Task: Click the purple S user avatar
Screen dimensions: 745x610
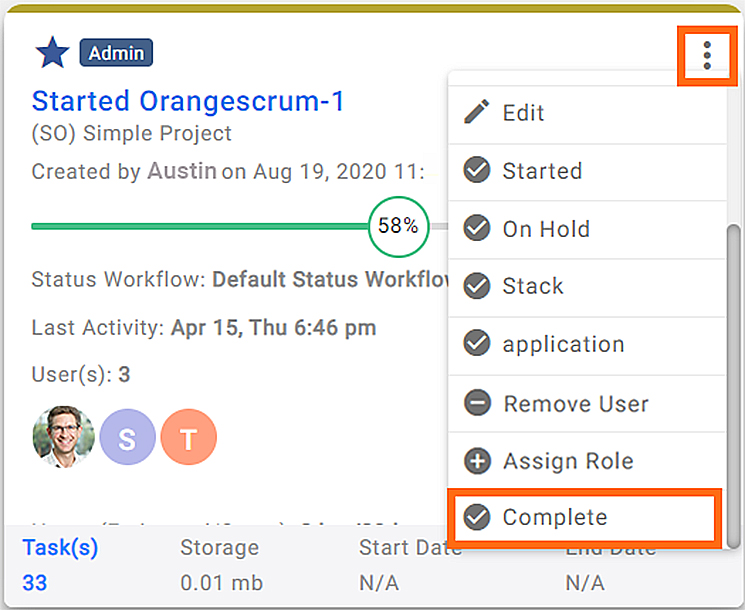Action: [x=127, y=437]
